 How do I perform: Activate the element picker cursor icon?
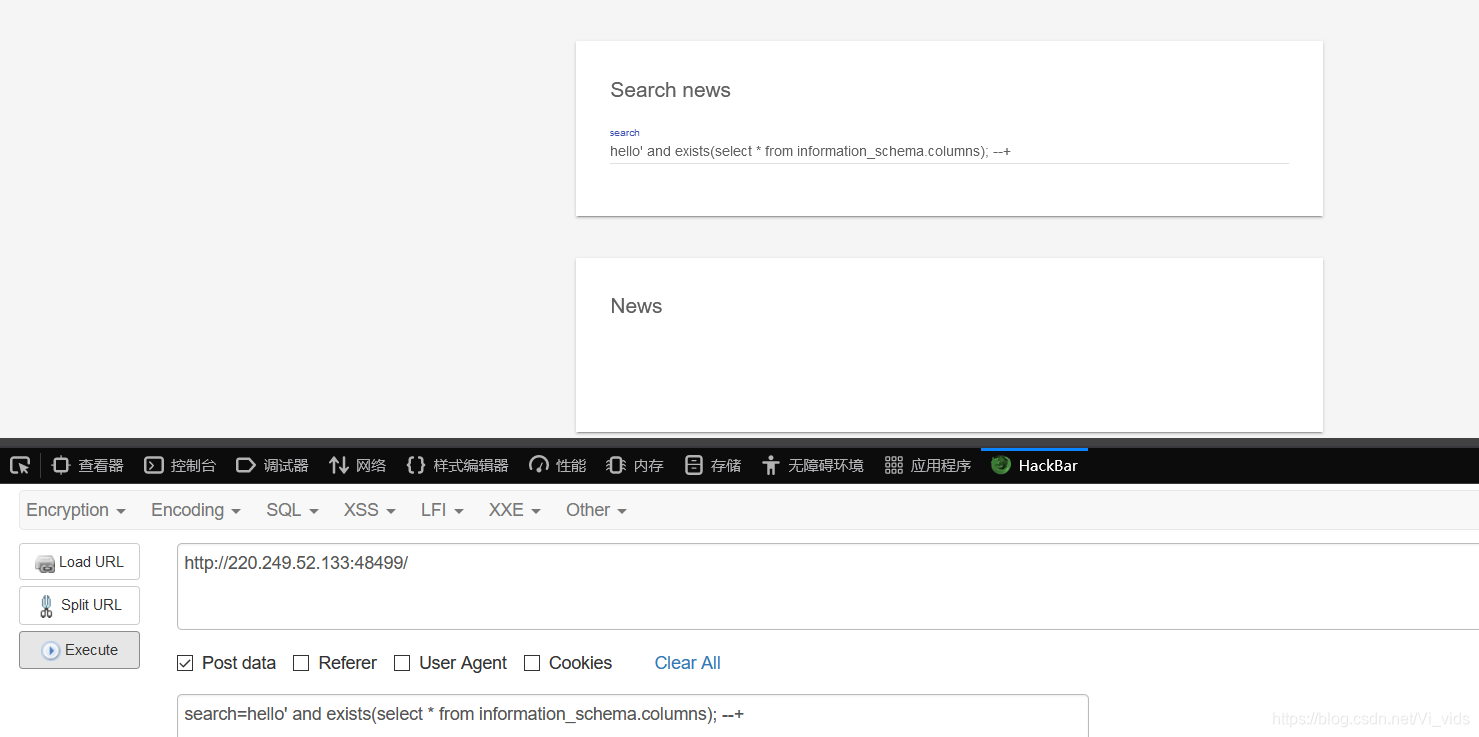click(x=20, y=465)
